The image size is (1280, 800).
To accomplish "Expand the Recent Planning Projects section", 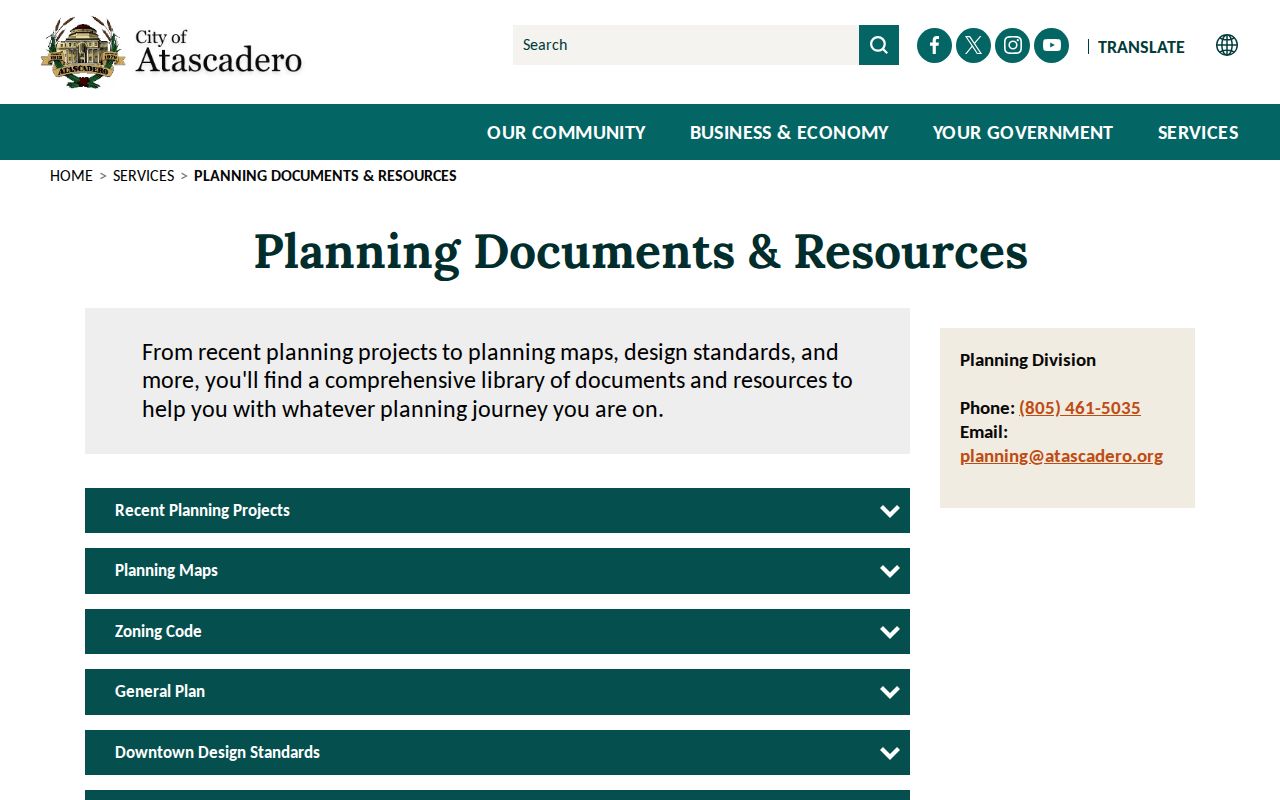I will pos(497,510).
